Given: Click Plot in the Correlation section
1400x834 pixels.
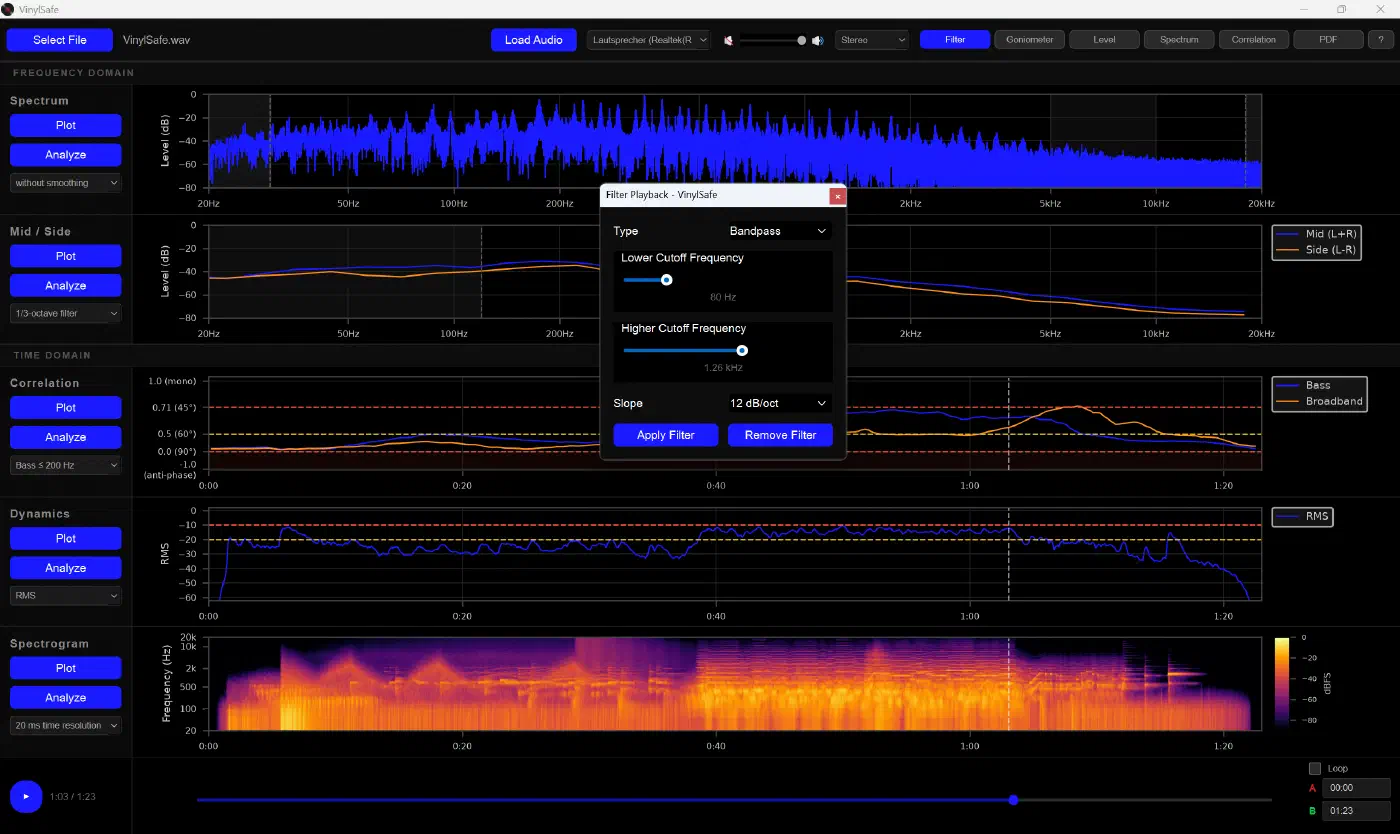Looking at the screenshot, I should pyautogui.click(x=66, y=408).
